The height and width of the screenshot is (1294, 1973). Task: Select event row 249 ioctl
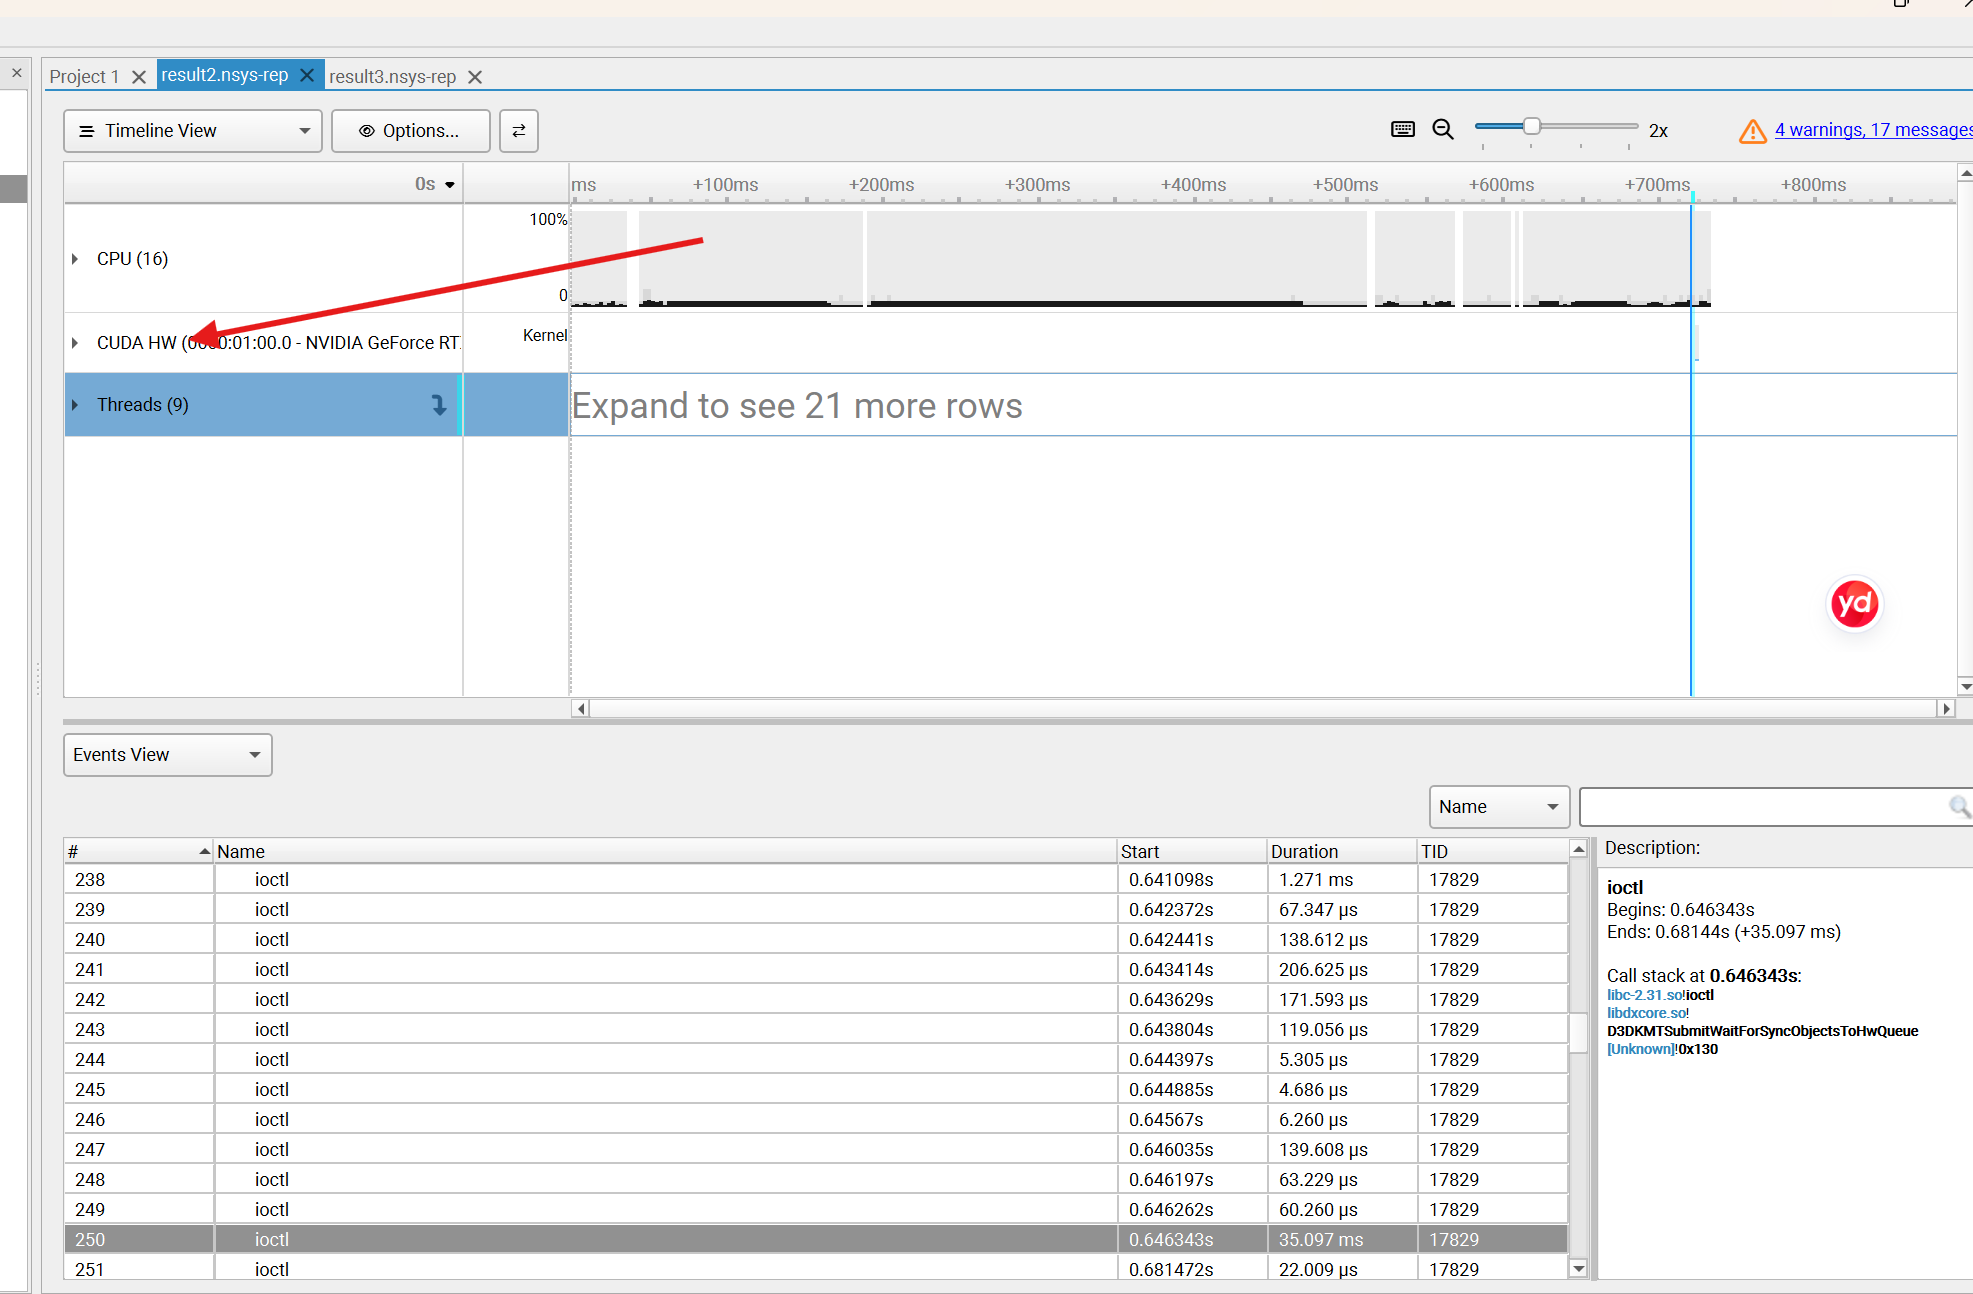(x=816, y=1210)
